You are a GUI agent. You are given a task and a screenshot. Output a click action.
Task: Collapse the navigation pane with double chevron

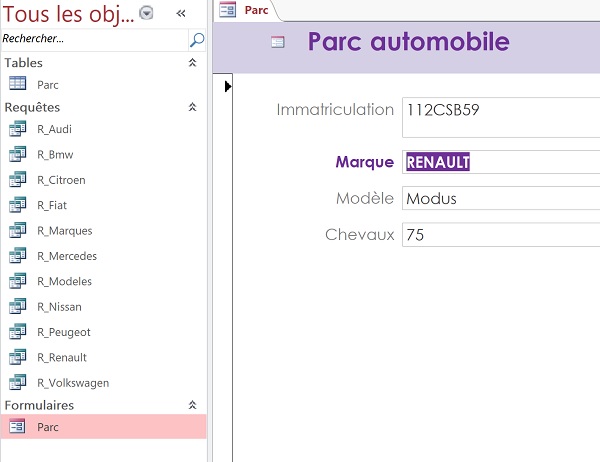point(181,14)
